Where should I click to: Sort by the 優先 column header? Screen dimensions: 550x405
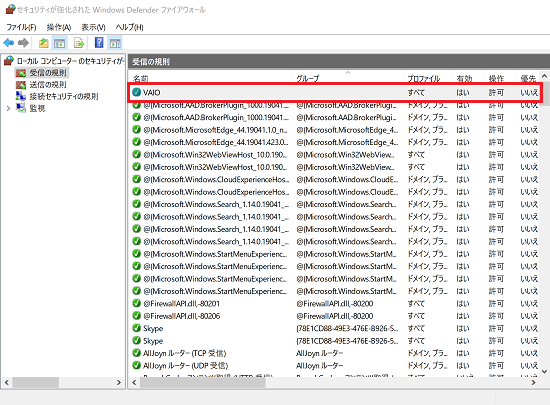click(x=528, y=78)
